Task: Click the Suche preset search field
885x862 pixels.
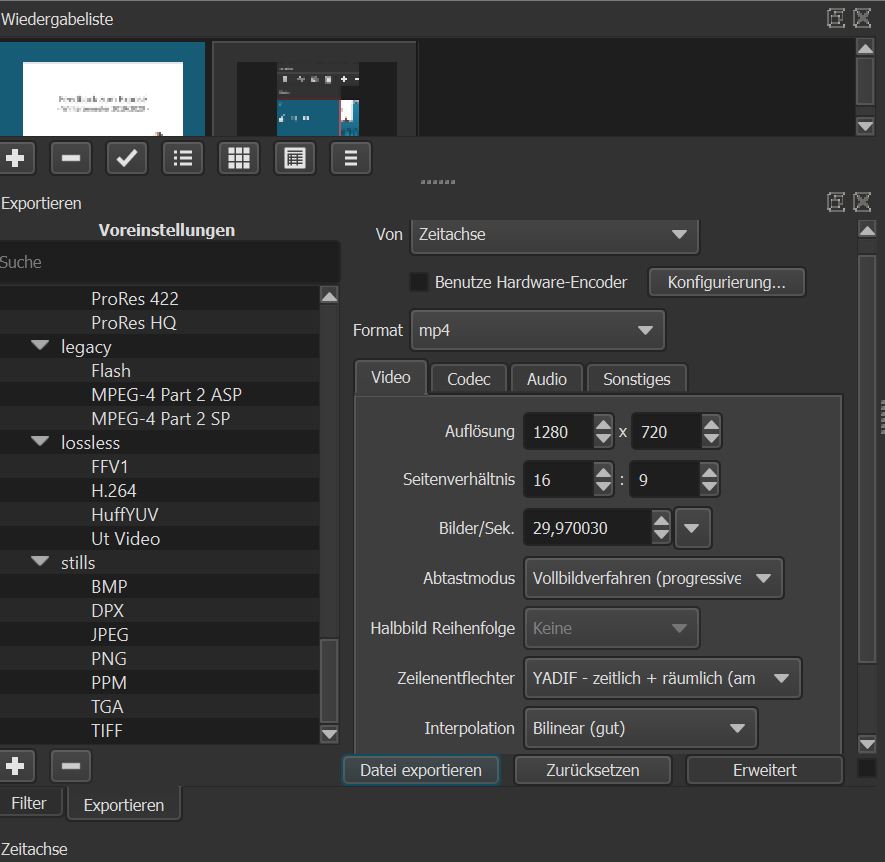Action: 168,262
